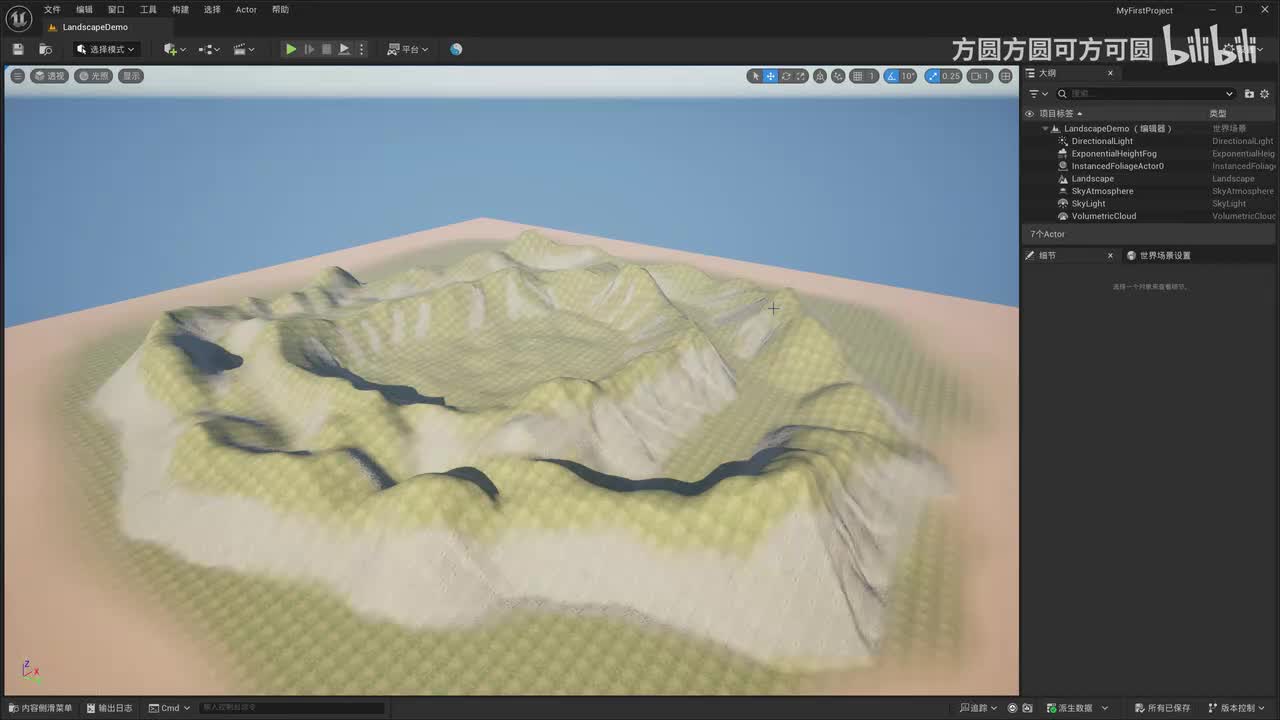This screenshot has width=1280, height=720.
Task: Click the 显示 show flags button
Action: [131, 76]
